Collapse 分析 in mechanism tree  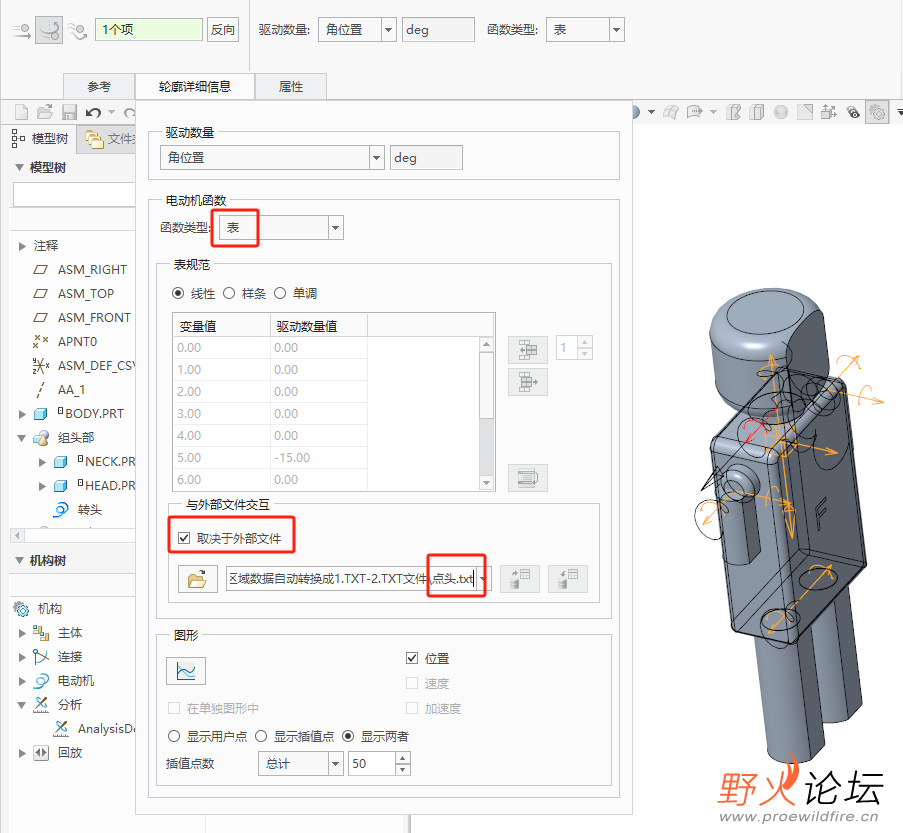coord(22,705)
